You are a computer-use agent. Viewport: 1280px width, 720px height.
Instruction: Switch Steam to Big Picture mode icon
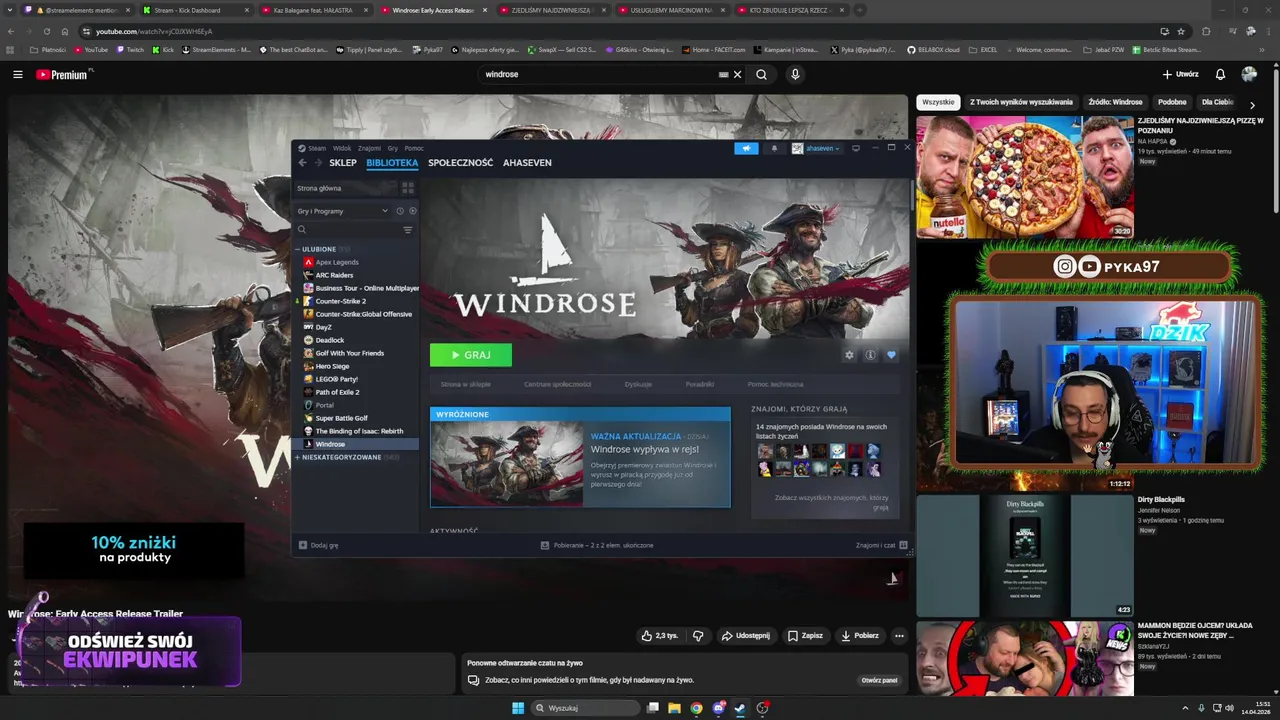pos(856,148)
